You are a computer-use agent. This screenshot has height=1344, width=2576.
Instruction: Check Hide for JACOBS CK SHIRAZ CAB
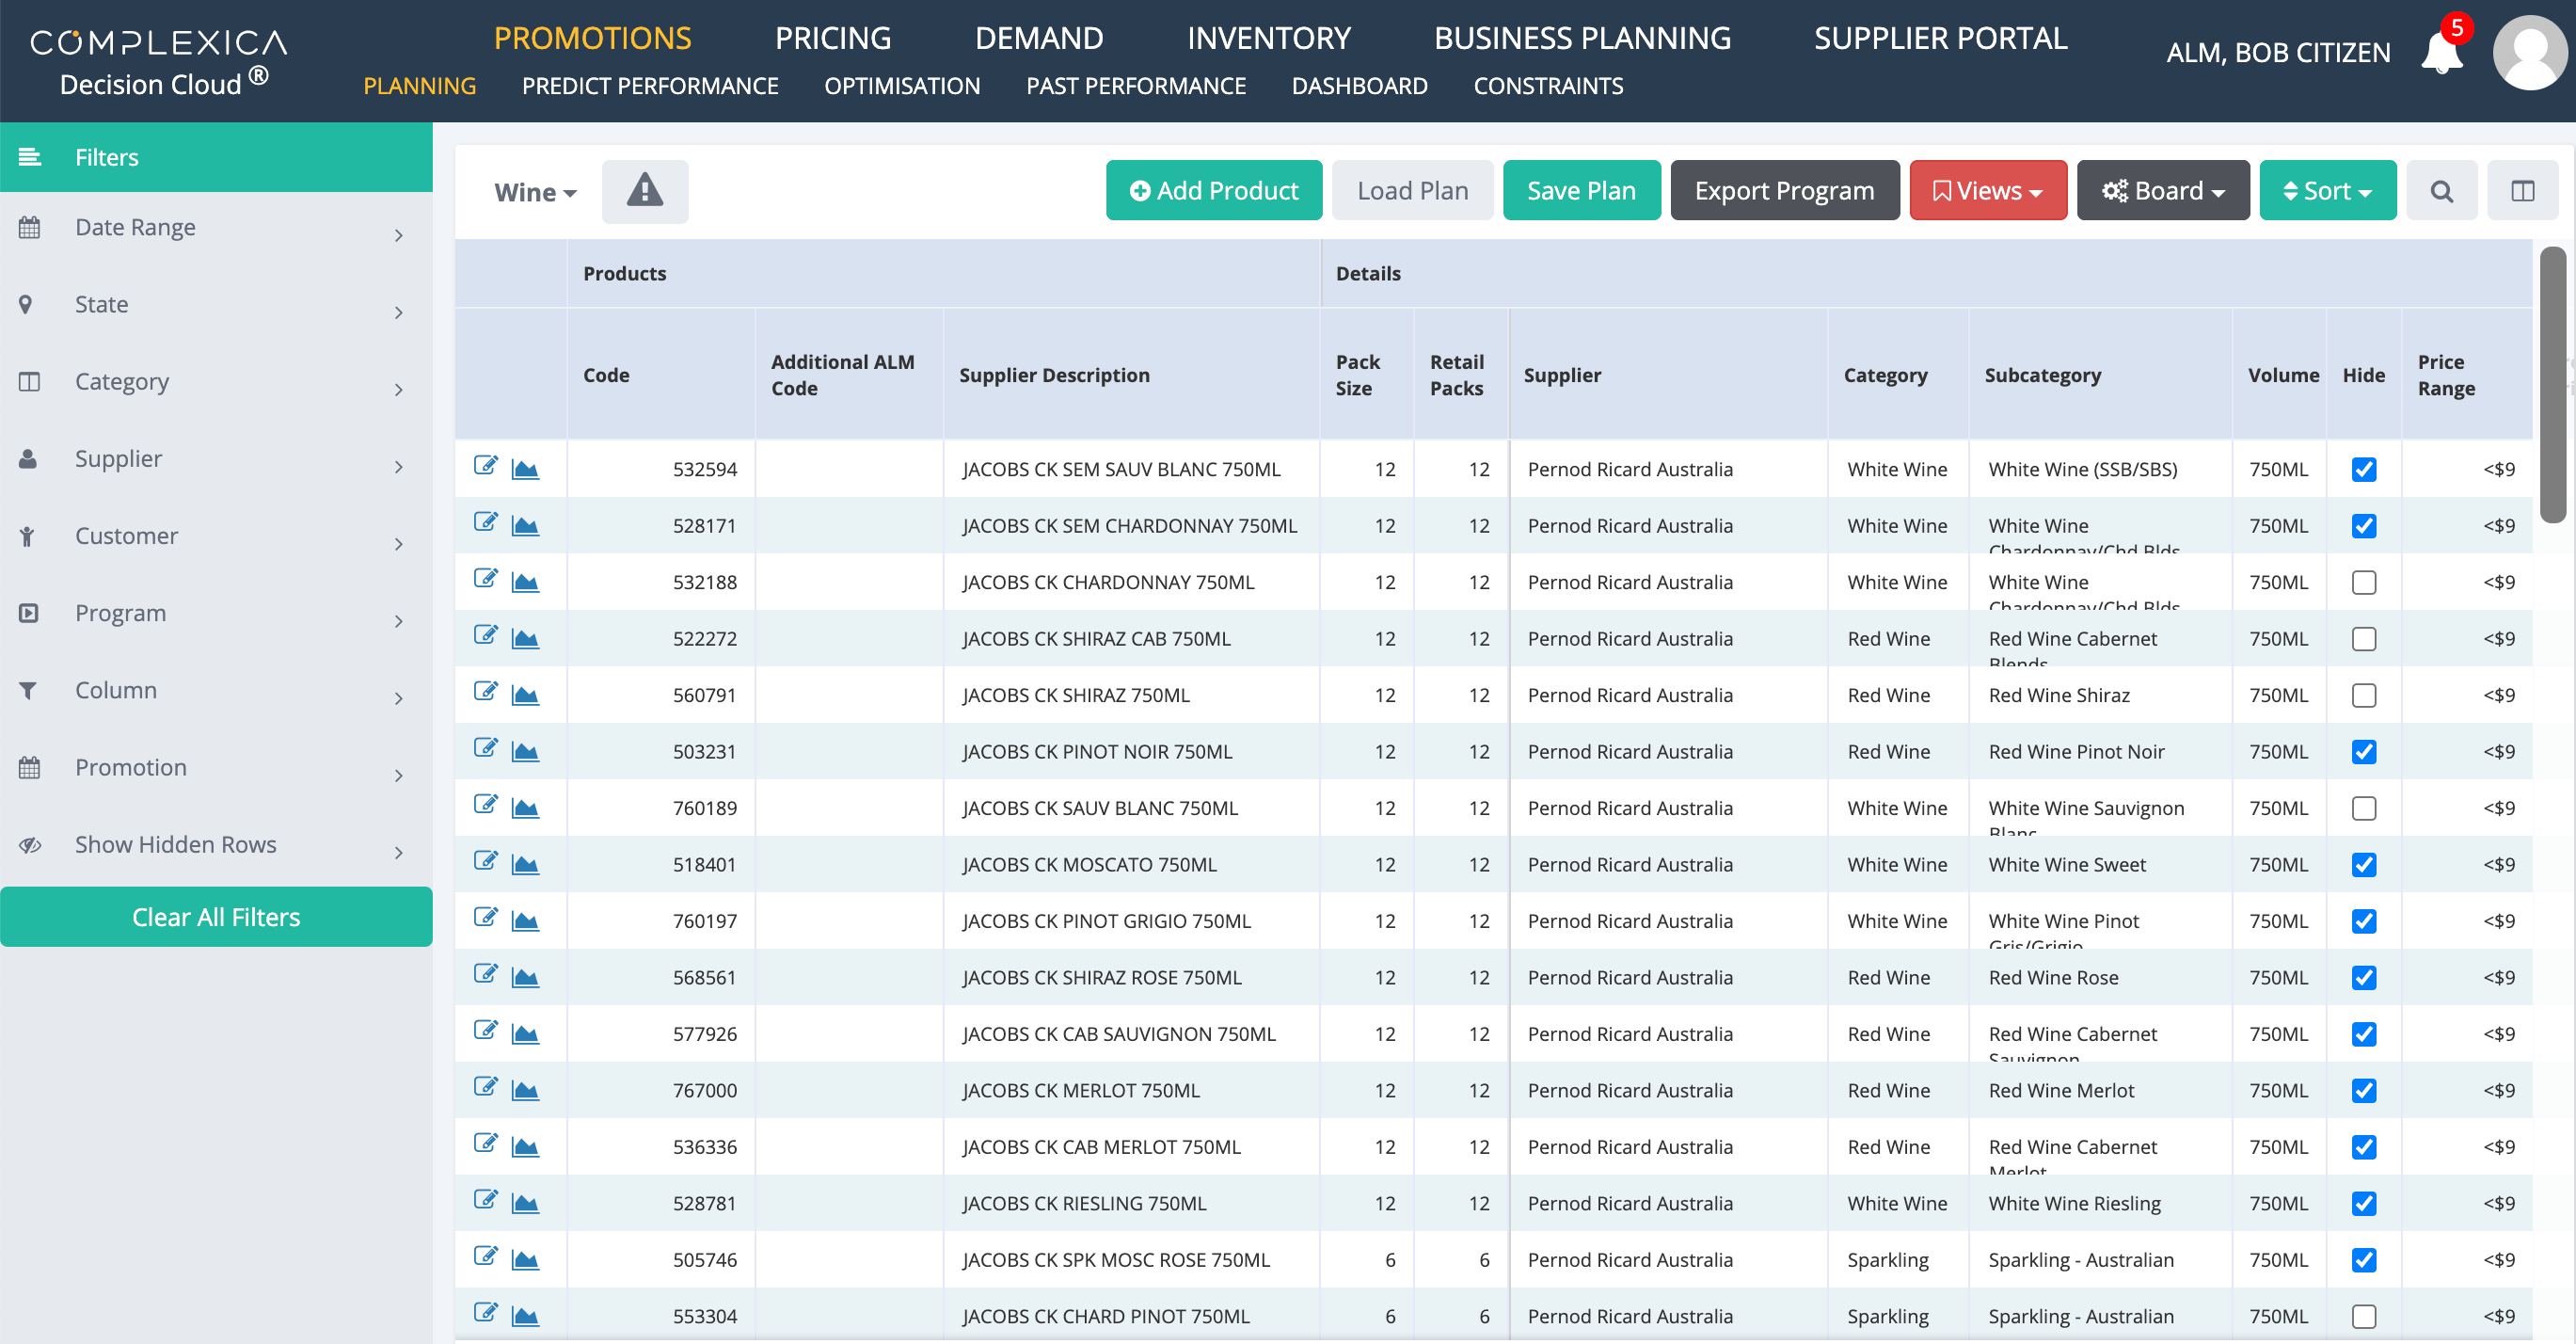coord(2363,639)
